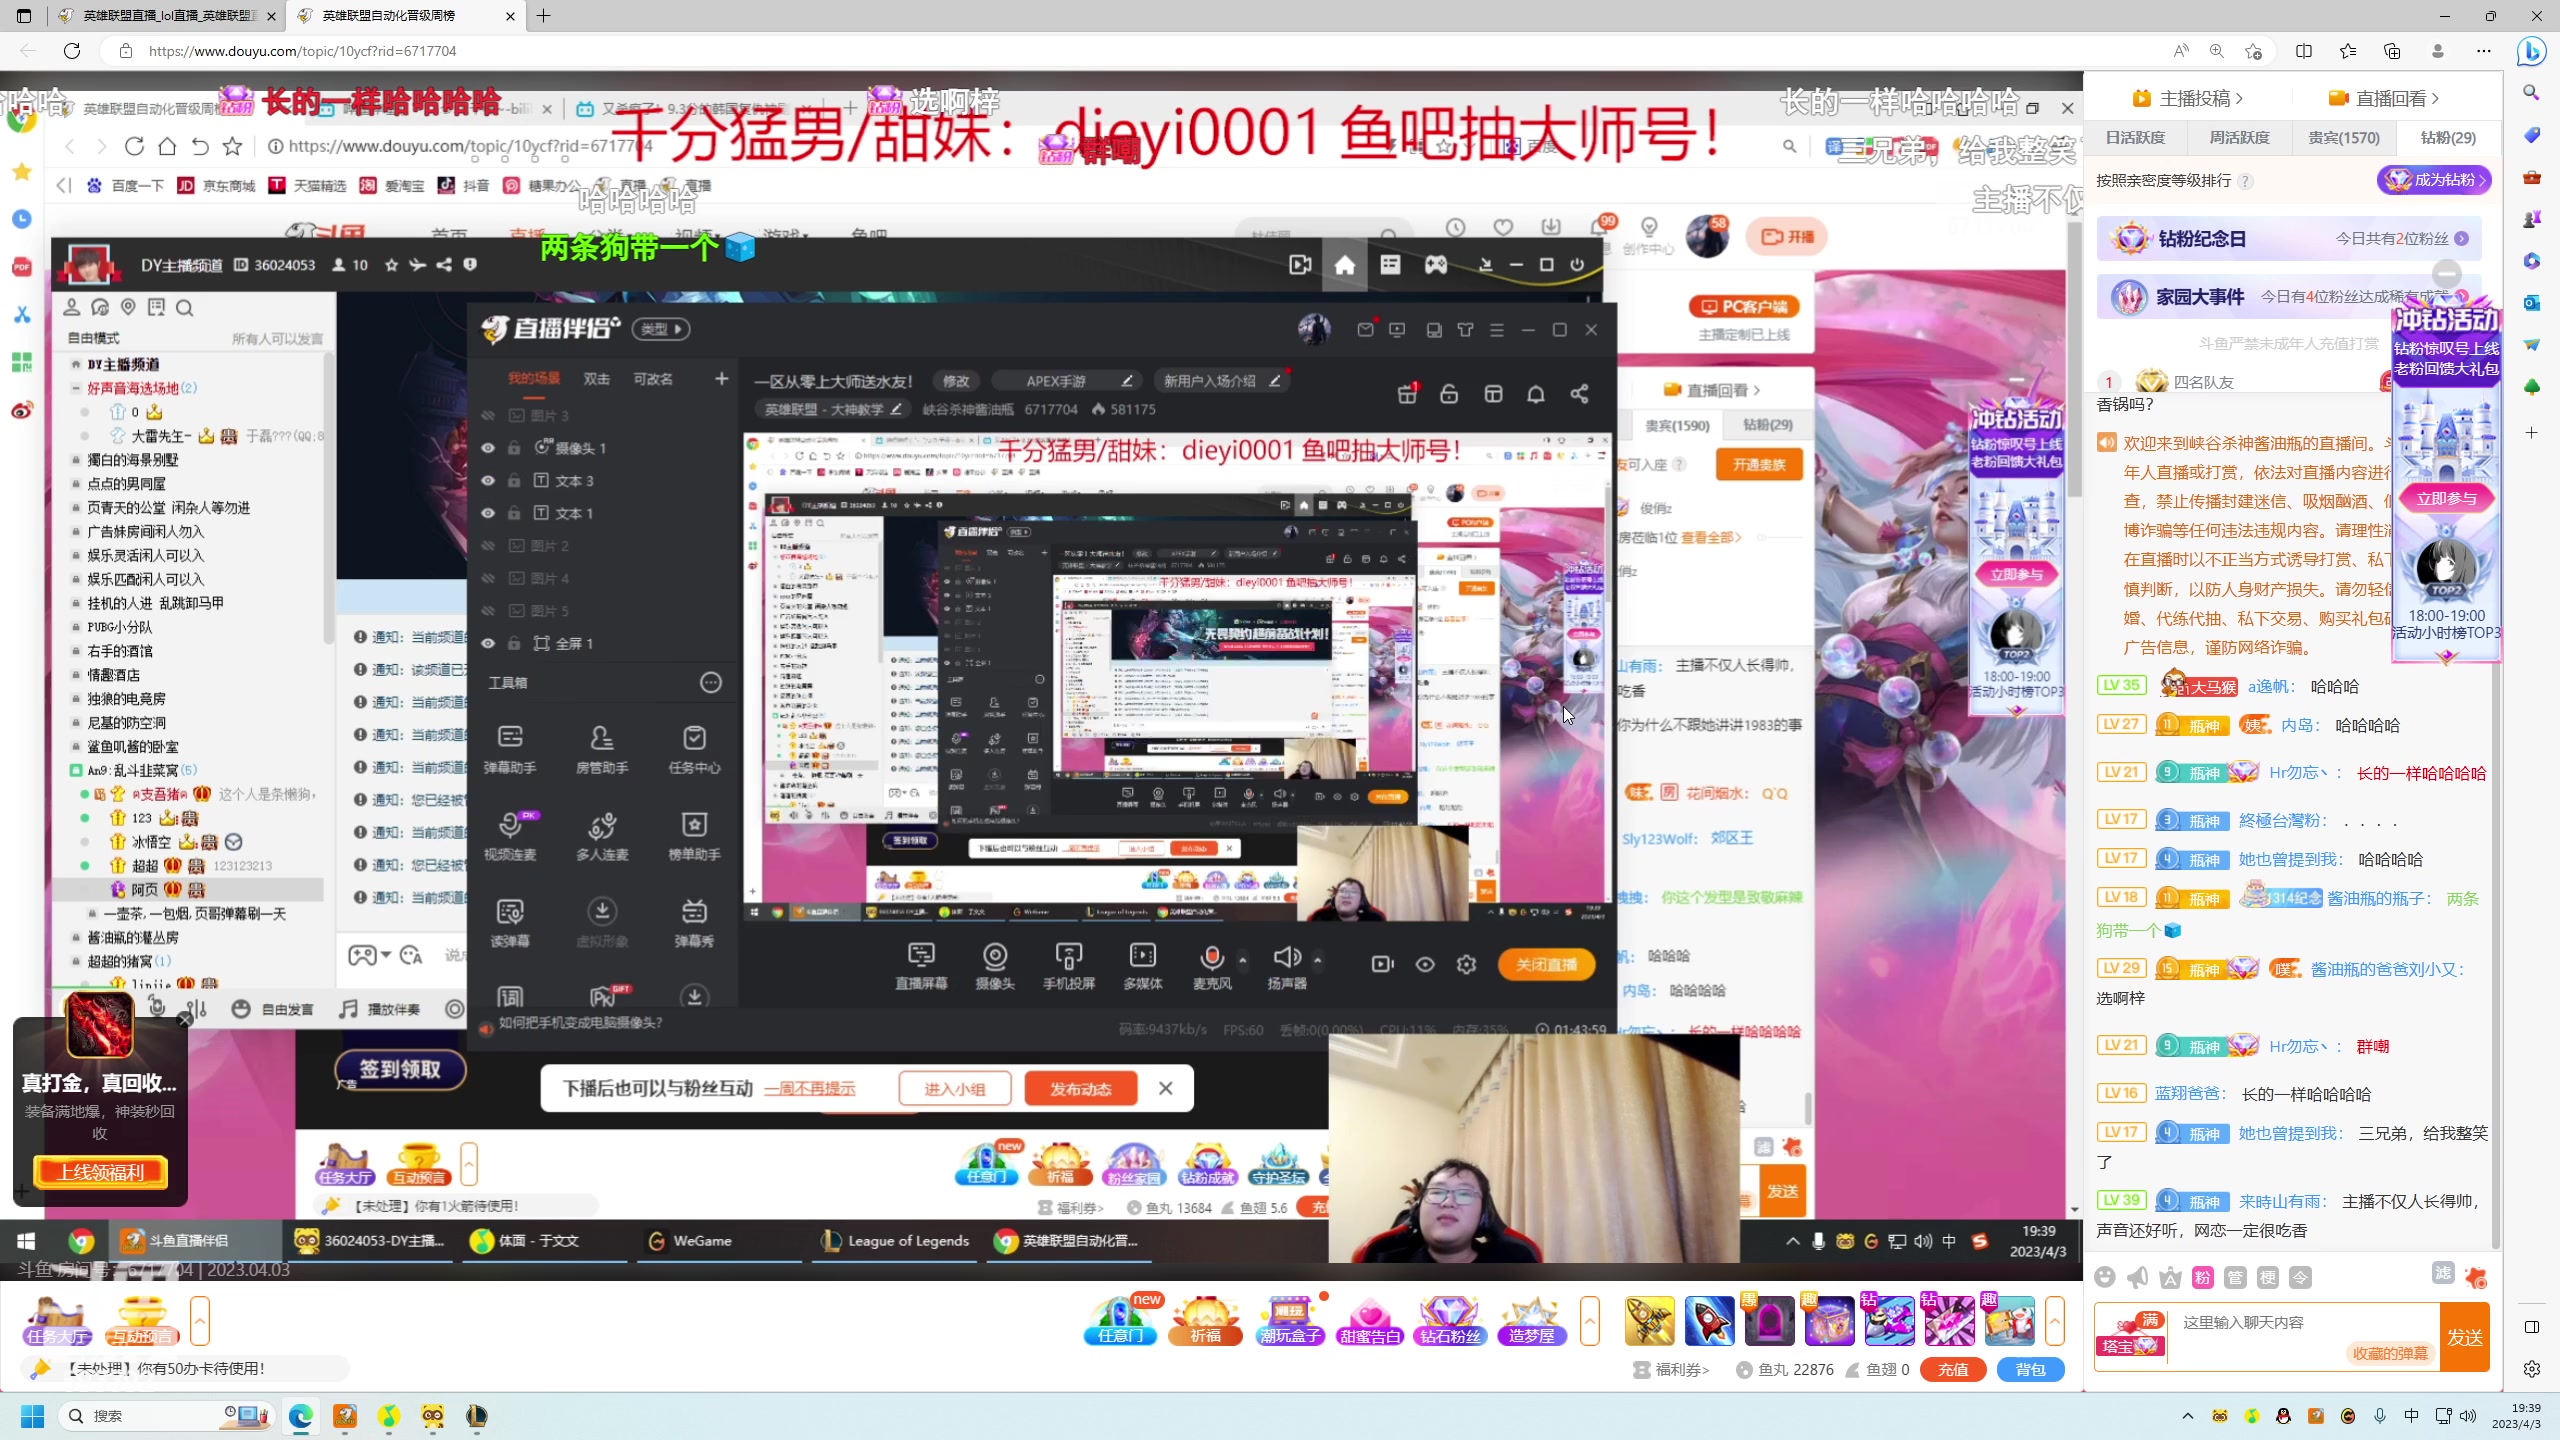The image size is (2560, 1440).
Task: Open 类型 dropdown in 直播伴侣 title
Action: click(x=662, y=329)
